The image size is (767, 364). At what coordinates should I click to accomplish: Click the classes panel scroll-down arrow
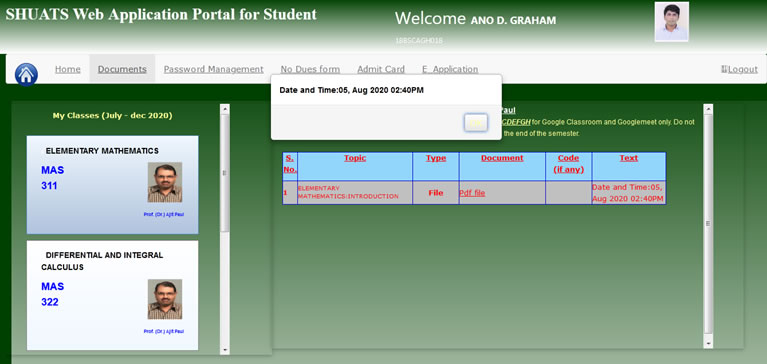tap(225, 350)
